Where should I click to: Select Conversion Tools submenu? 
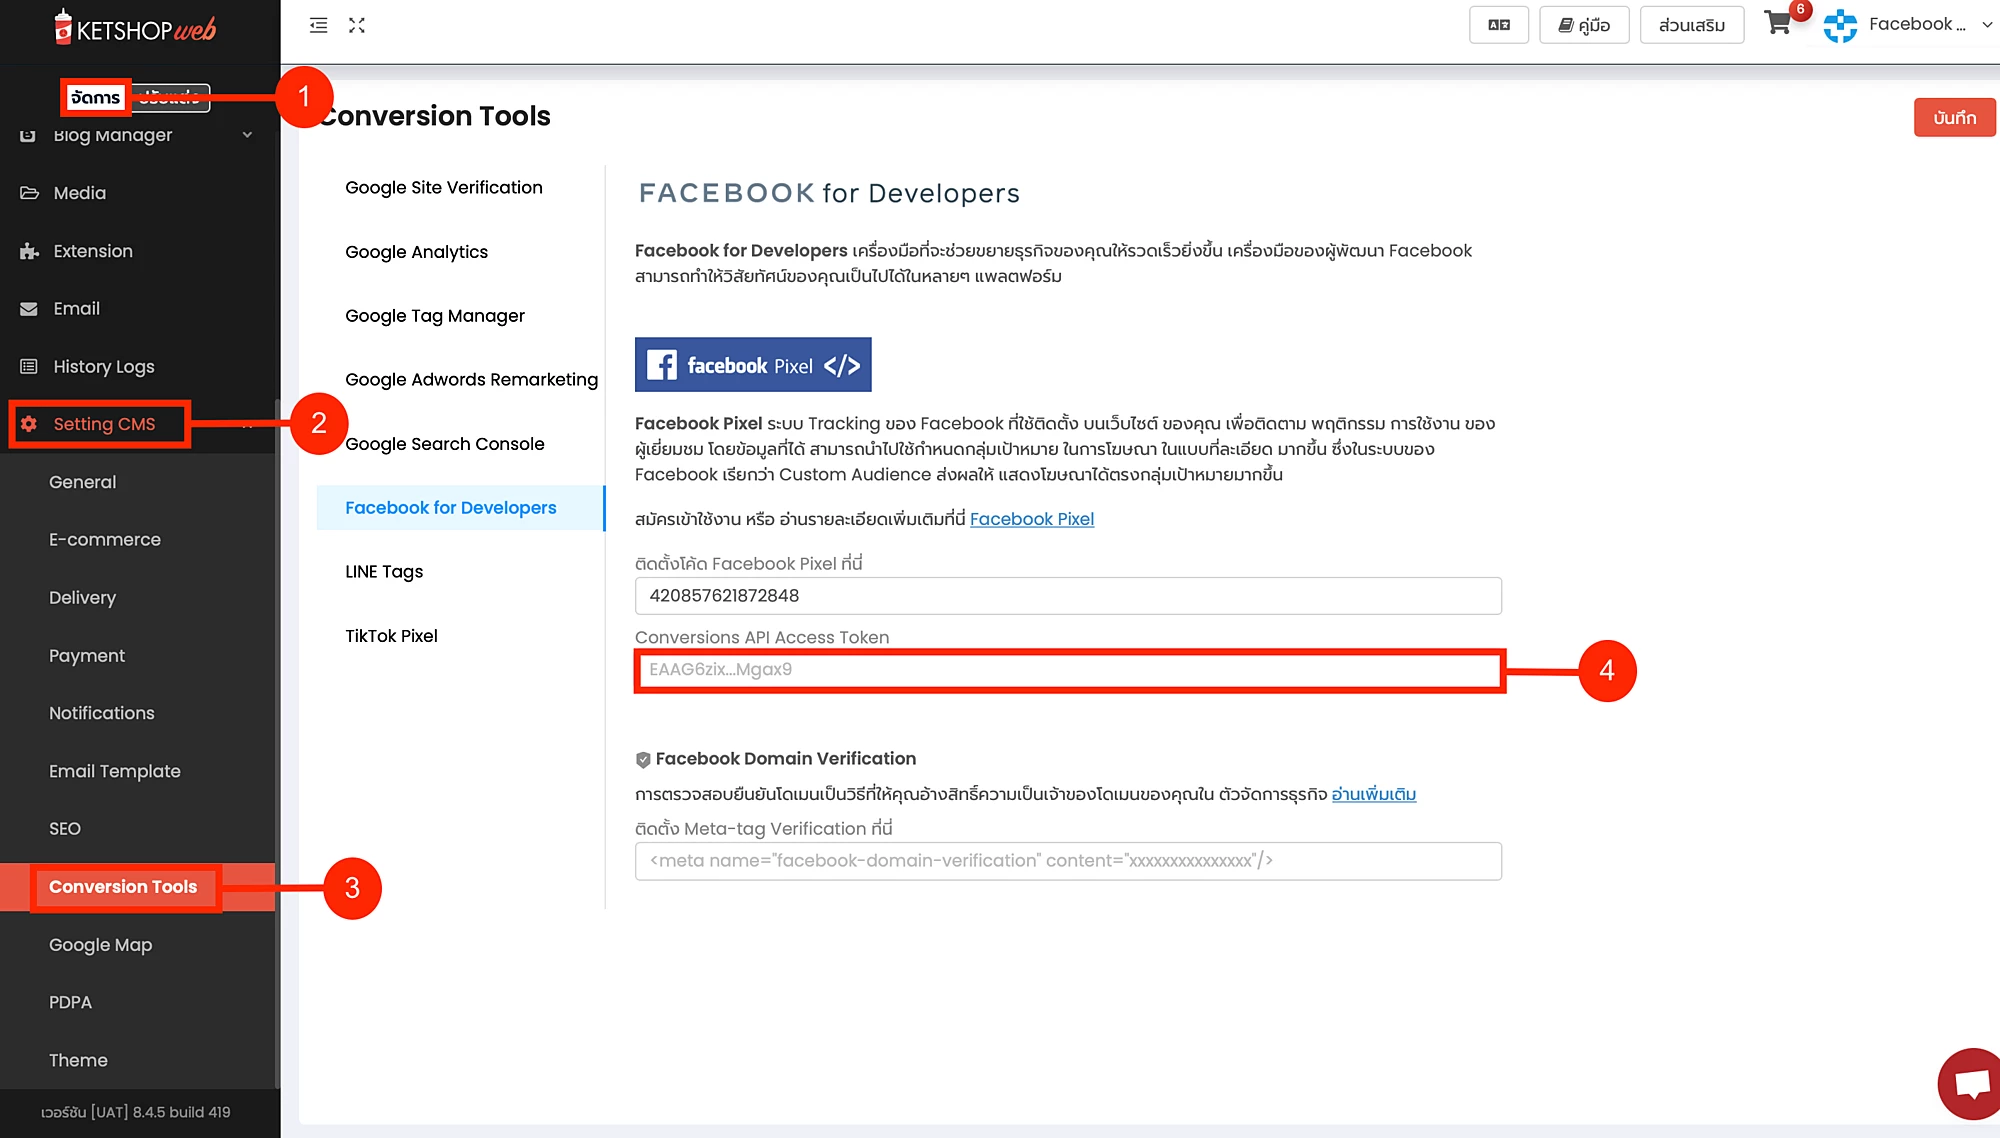coord(123,887)
